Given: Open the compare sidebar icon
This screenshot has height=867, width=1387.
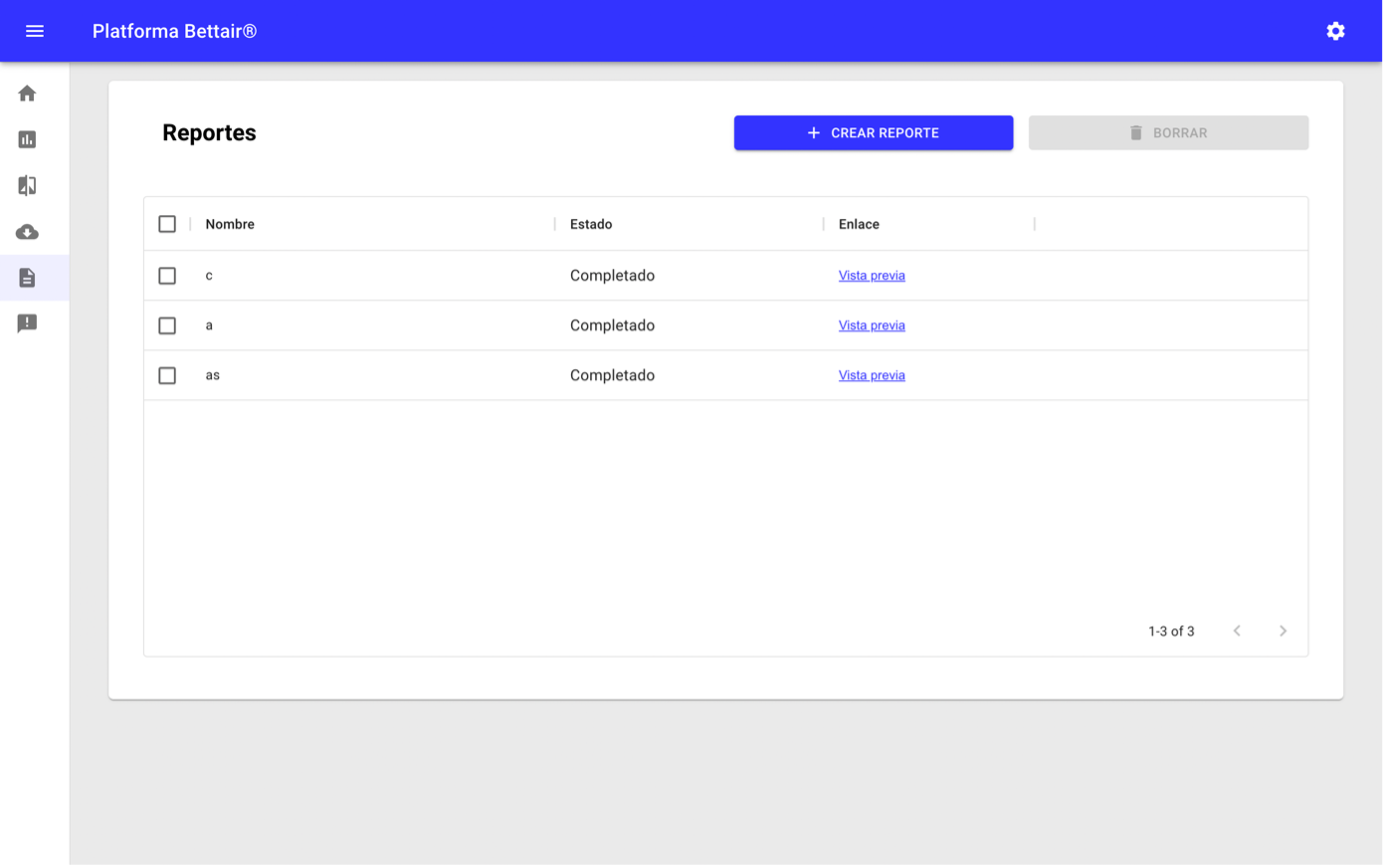Looking at the screenshot, I should 27,186.
